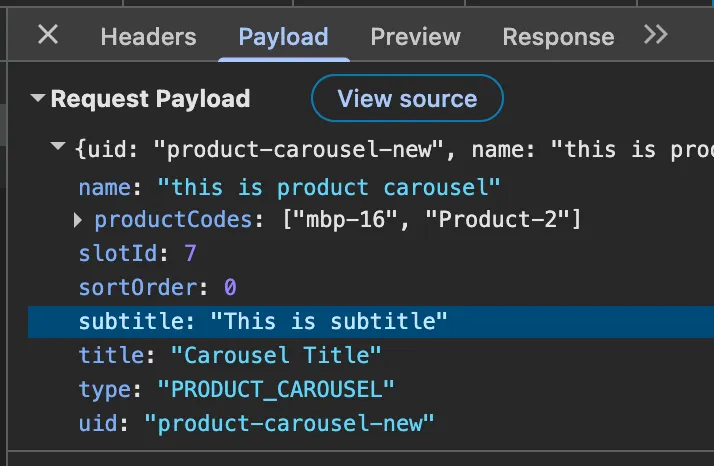Click the "Request Payload" heading text
The image size is (714, 466).
[150, 99]
